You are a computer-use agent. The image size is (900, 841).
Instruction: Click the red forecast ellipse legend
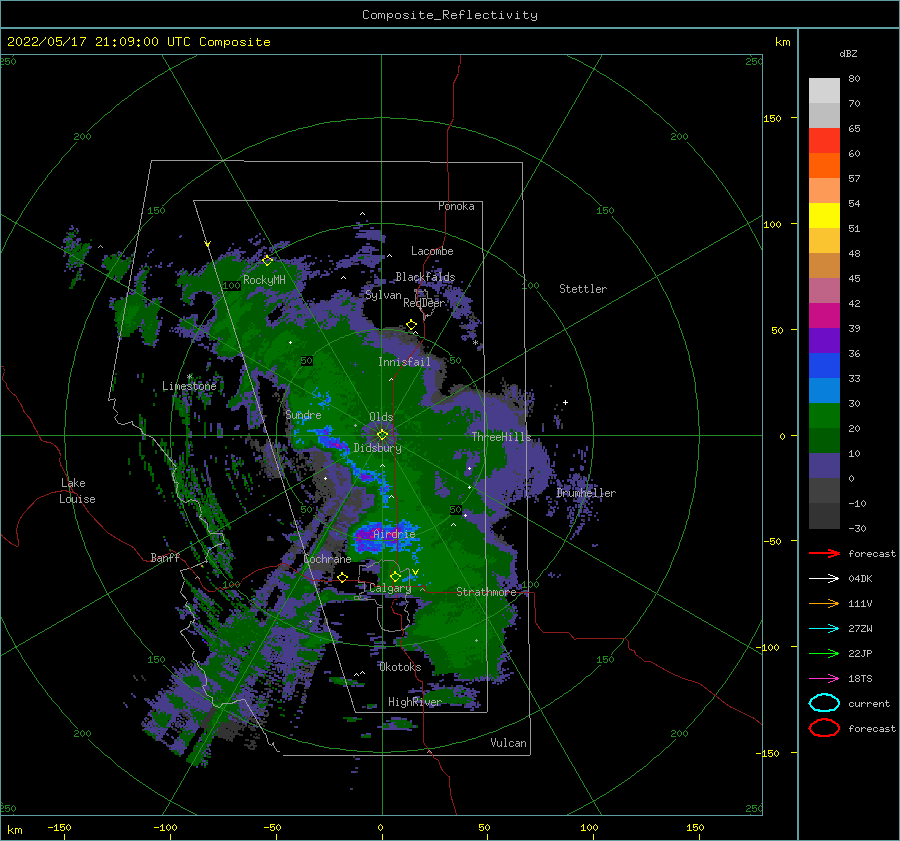click(x=824, y=728)
